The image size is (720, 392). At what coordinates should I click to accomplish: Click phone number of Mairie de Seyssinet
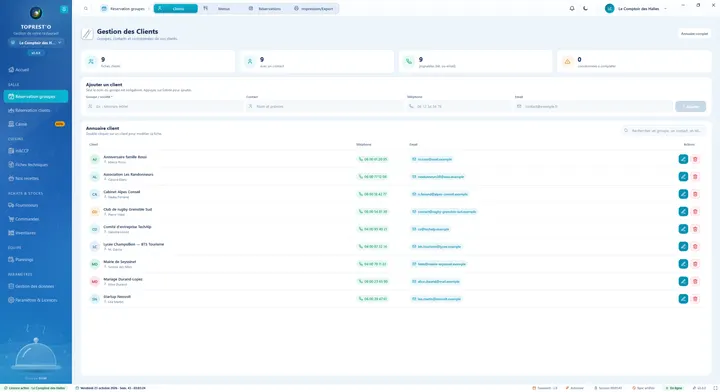372,264
